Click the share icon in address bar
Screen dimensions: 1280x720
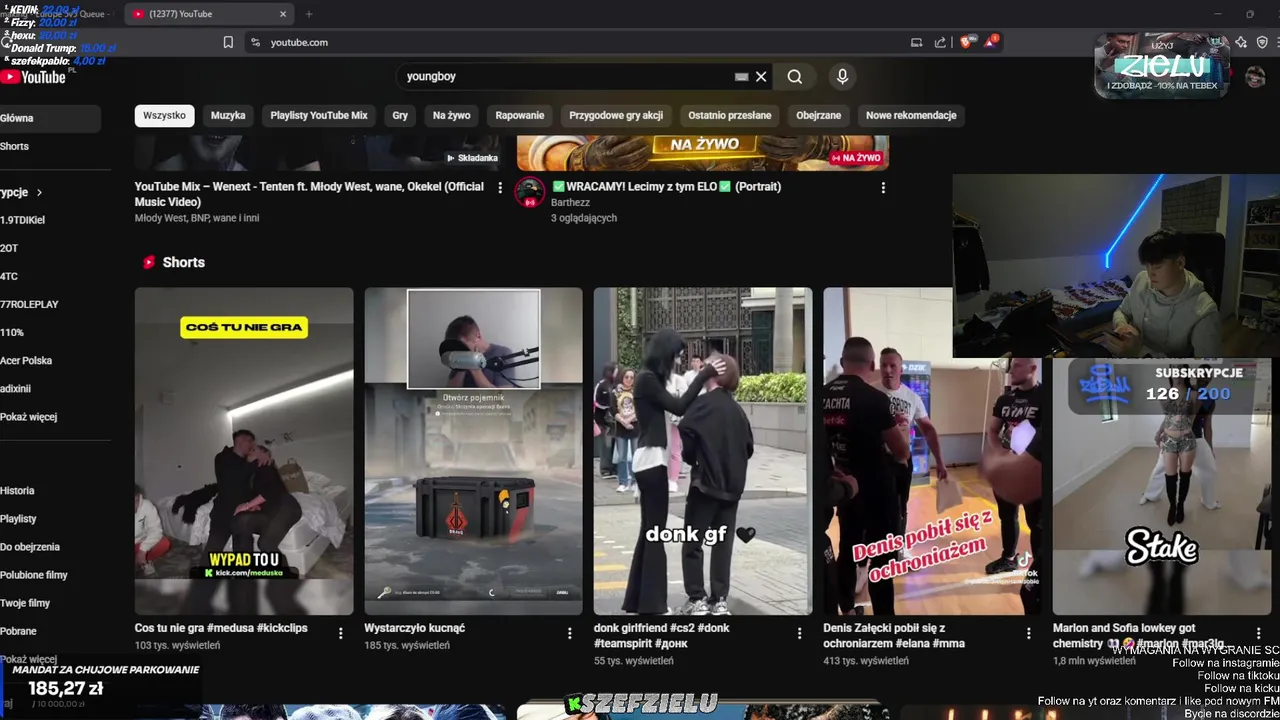click(x=940, y=42)
